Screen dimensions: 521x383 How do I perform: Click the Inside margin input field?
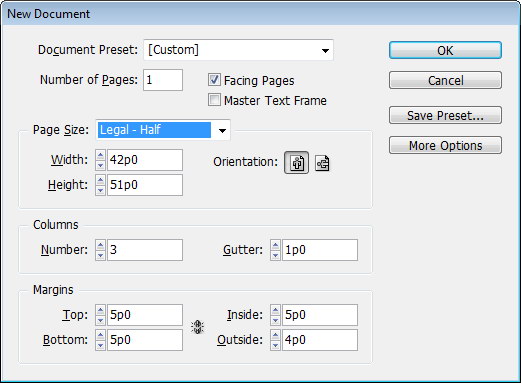(320, 315)
